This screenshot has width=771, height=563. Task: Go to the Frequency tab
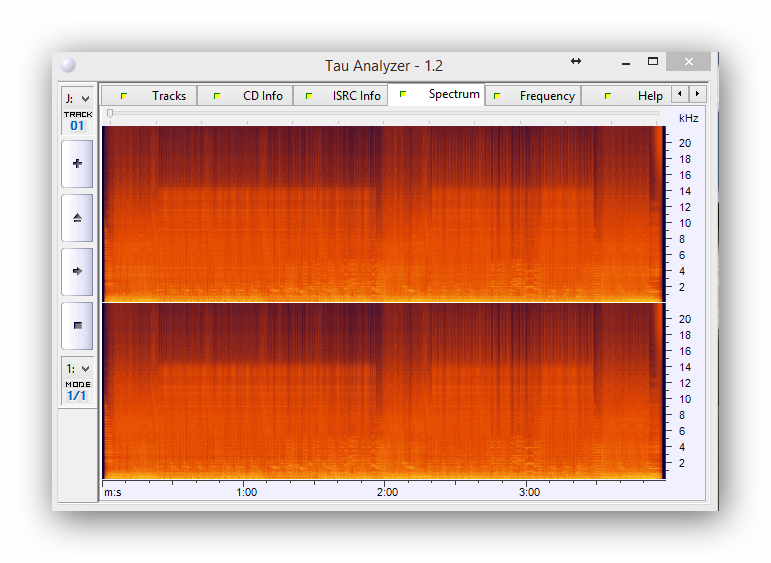(535, 96)
